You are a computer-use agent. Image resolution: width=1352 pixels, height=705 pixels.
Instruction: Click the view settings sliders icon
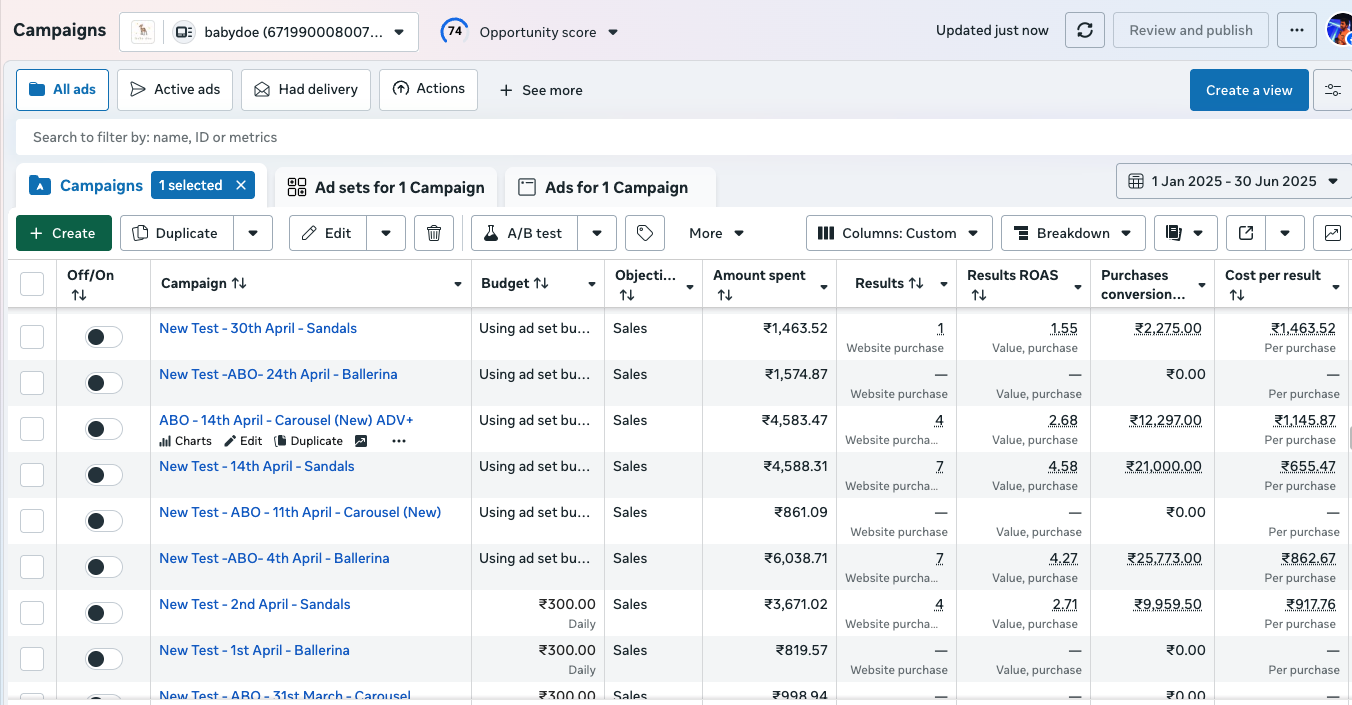point(1333,90)
